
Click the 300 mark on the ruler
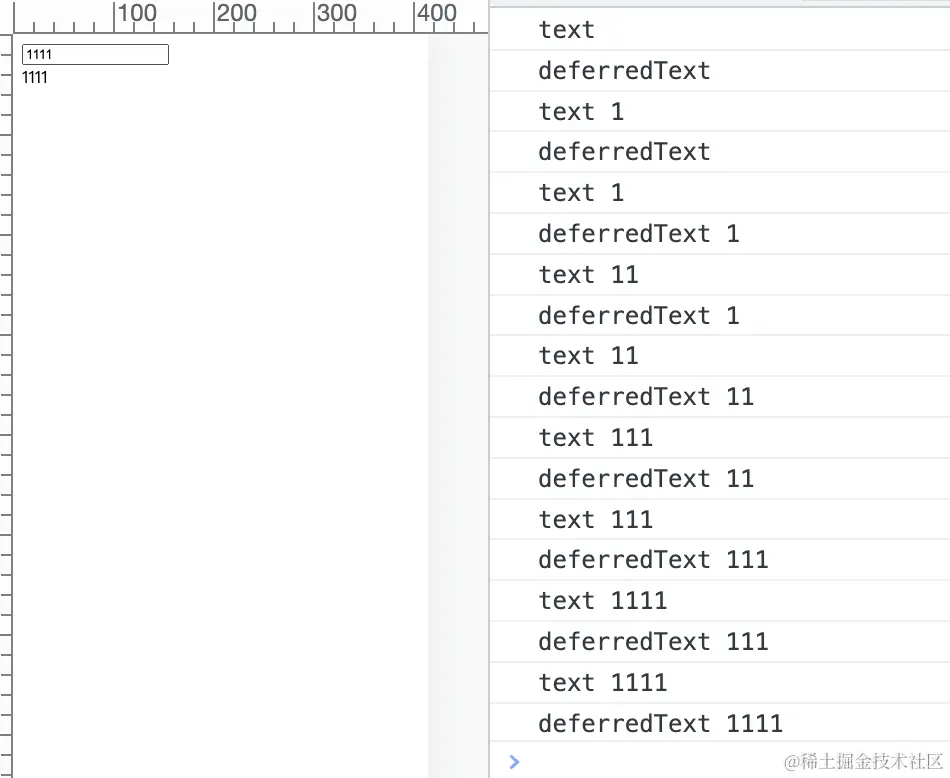tap(336, 14)
